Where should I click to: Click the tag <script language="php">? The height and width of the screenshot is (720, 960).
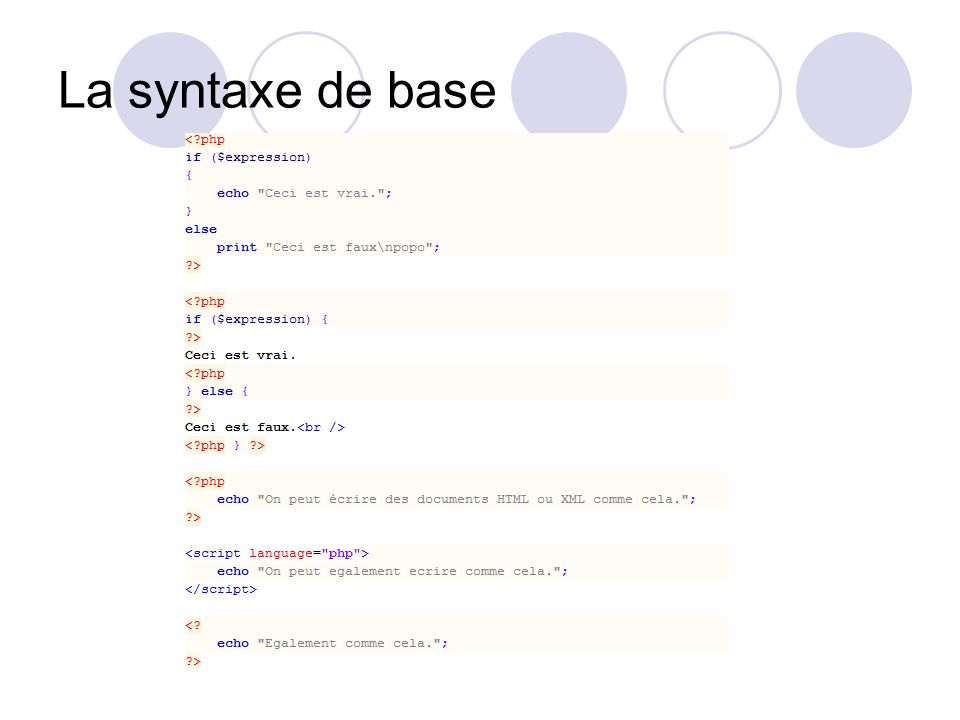click(x=277, y=553)
